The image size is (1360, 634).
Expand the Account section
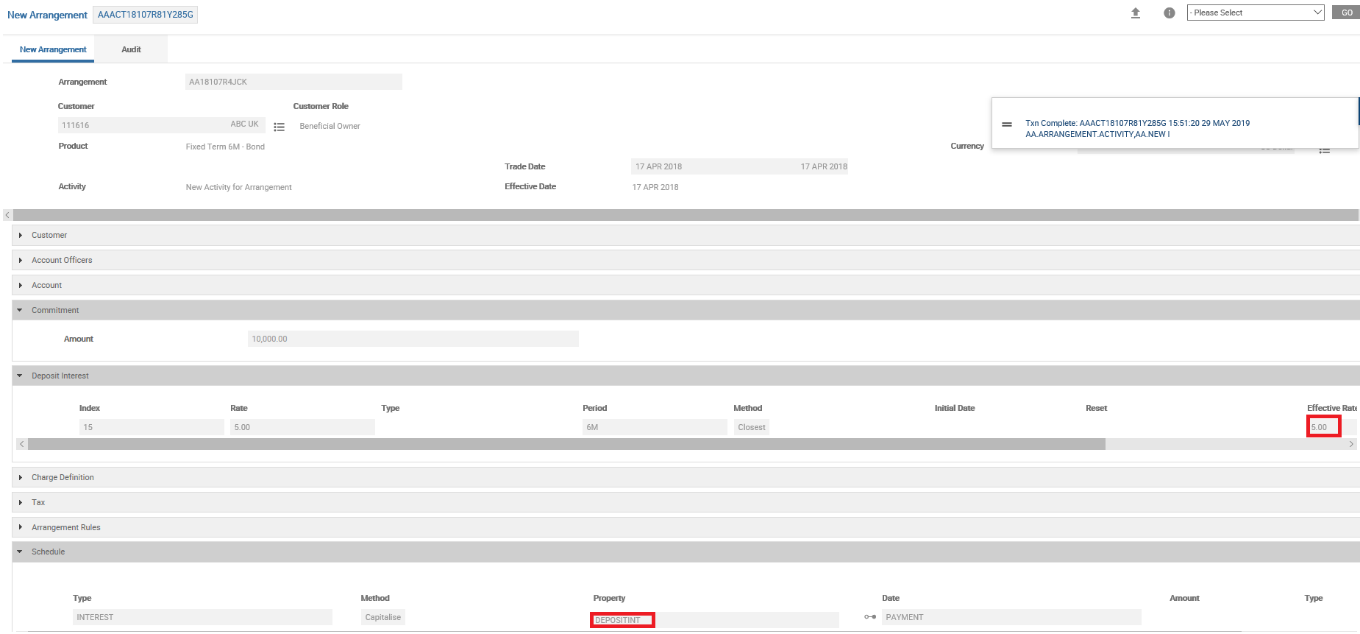pos(46,285)
